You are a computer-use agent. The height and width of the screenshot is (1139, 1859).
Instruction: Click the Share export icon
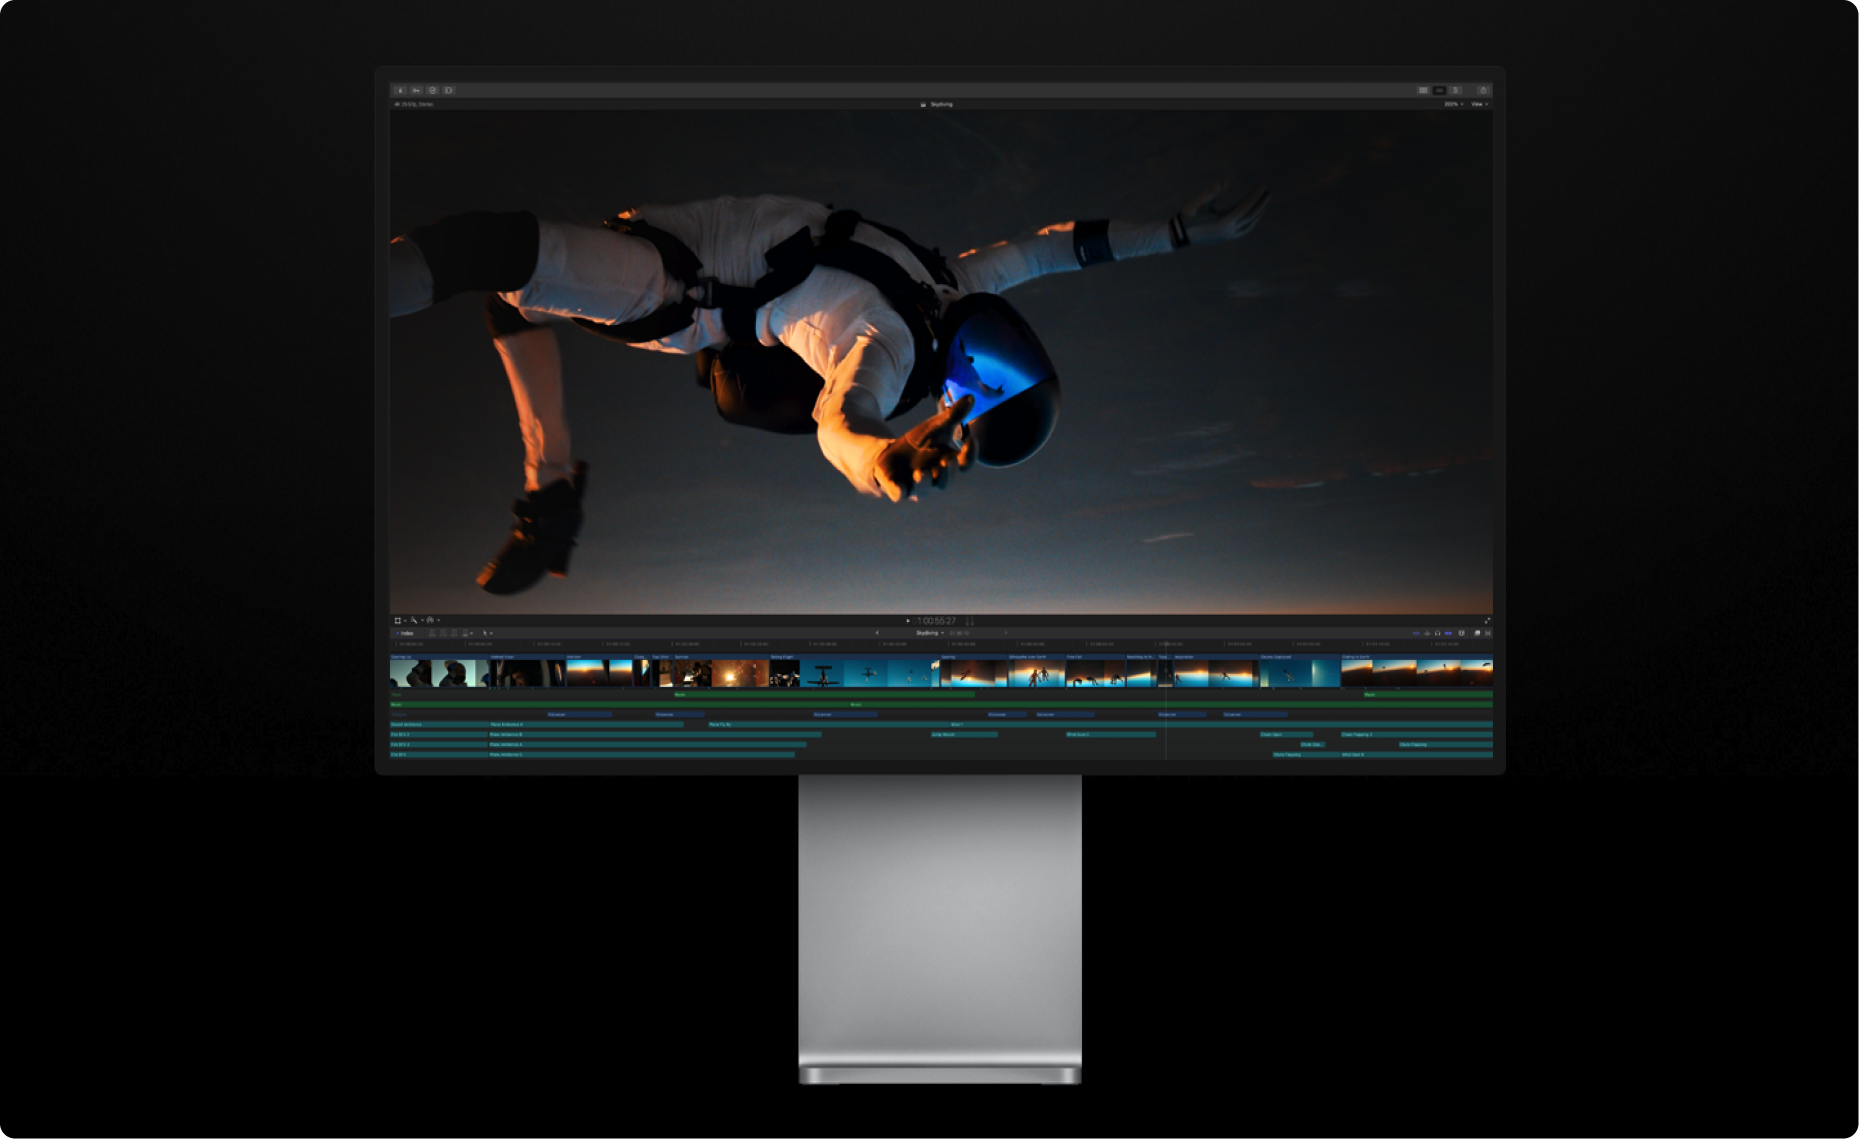[x=1483, y=90]
